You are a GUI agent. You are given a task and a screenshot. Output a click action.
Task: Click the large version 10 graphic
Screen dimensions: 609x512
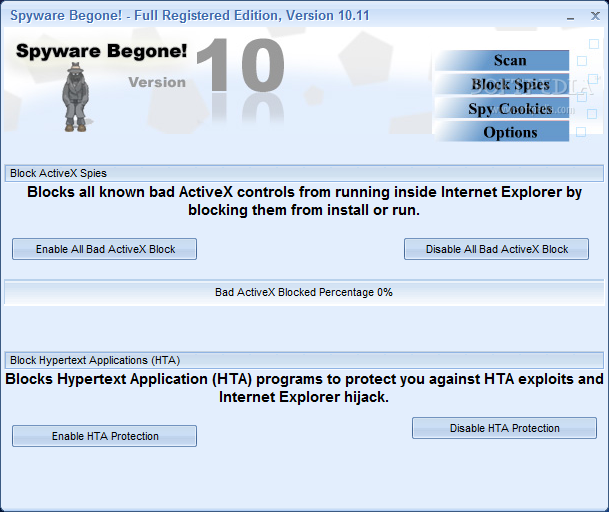click(240, 65)
